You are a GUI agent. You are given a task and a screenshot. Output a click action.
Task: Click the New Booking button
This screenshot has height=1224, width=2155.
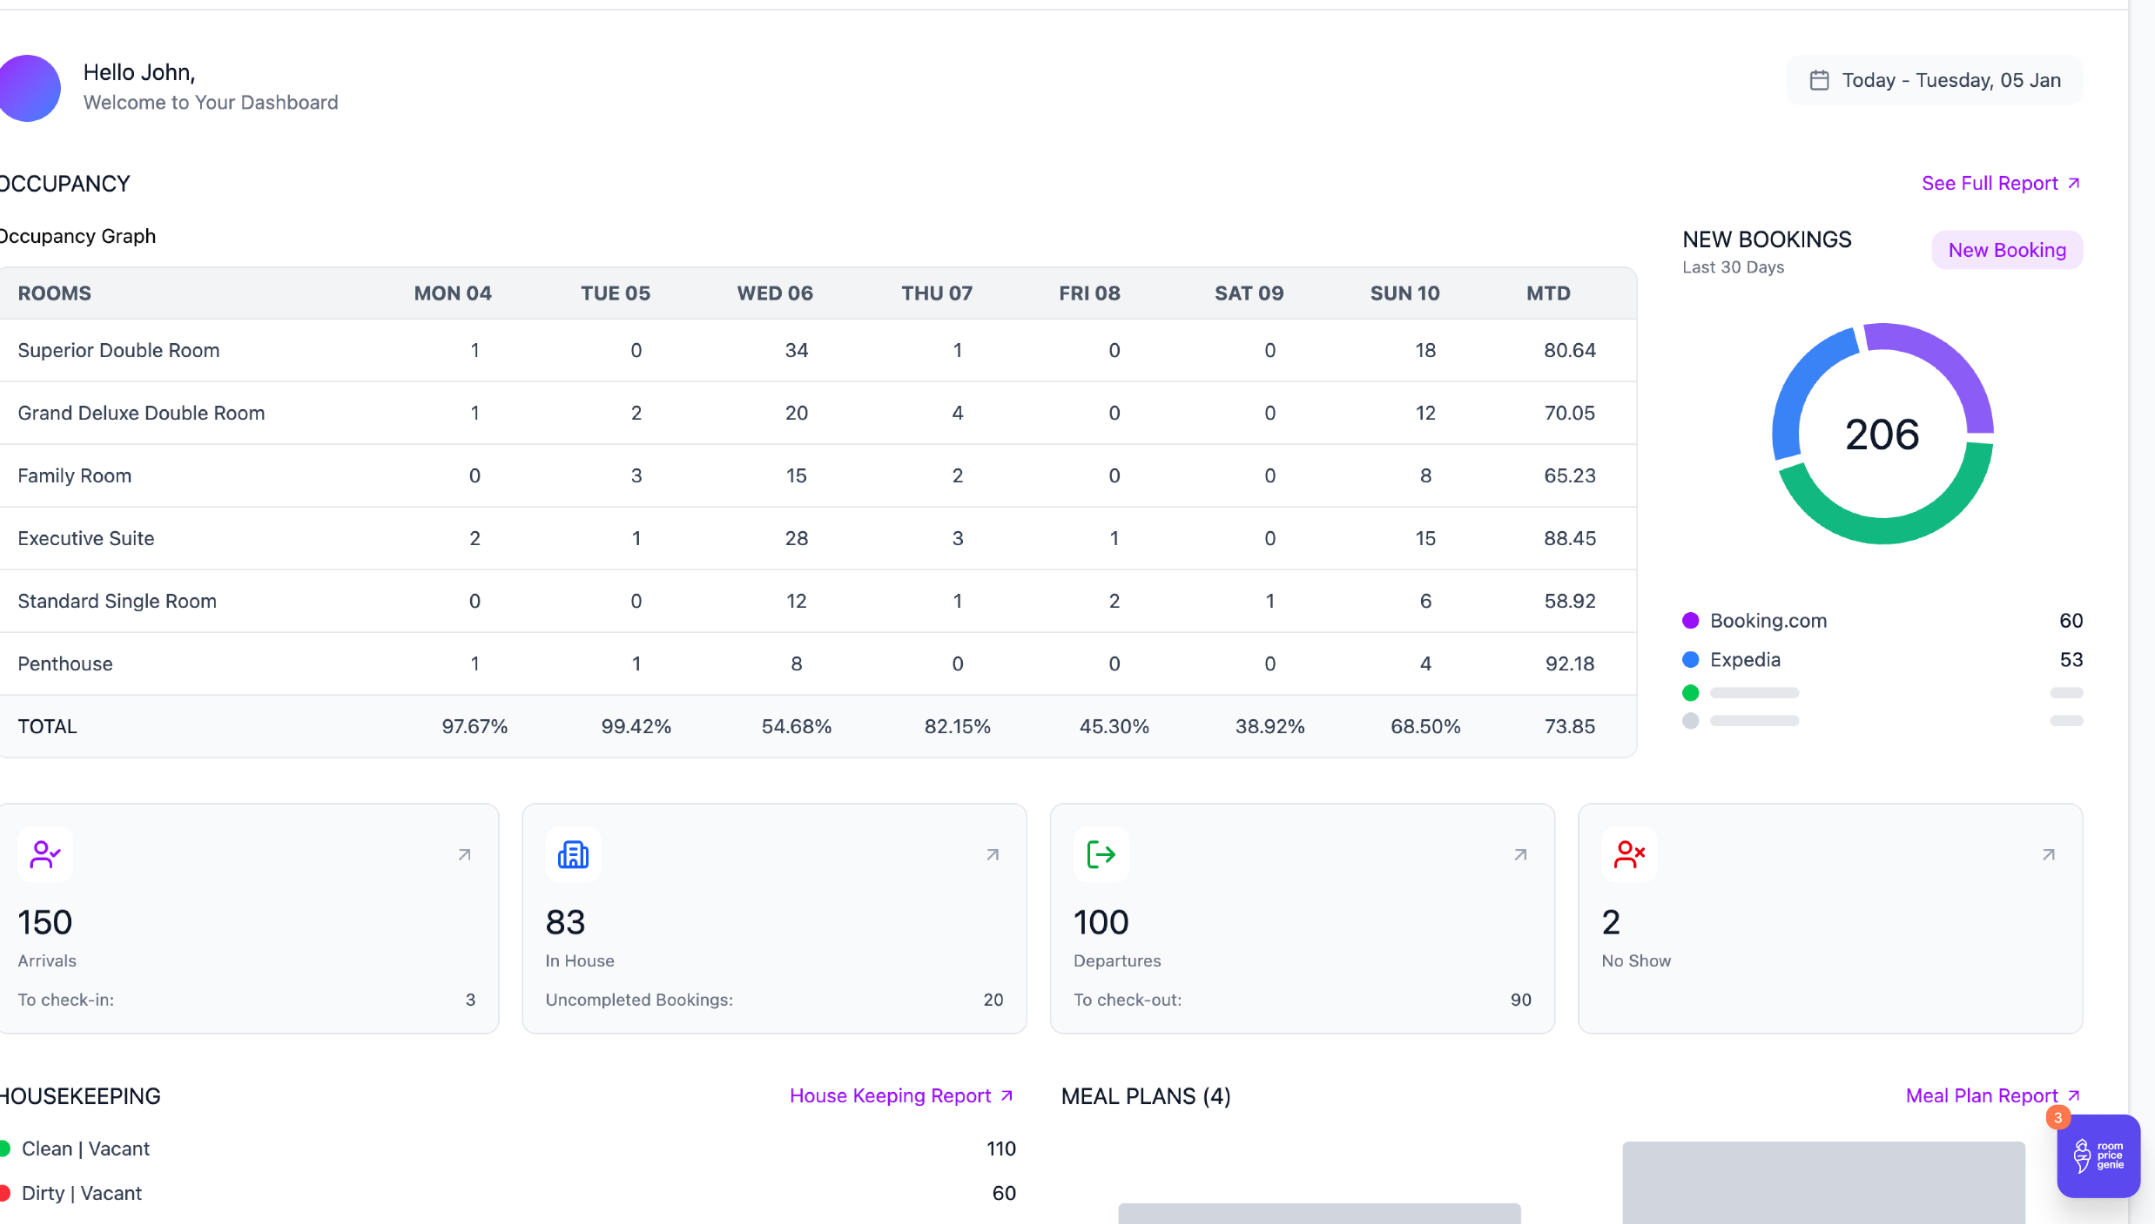click(2006, 250)
